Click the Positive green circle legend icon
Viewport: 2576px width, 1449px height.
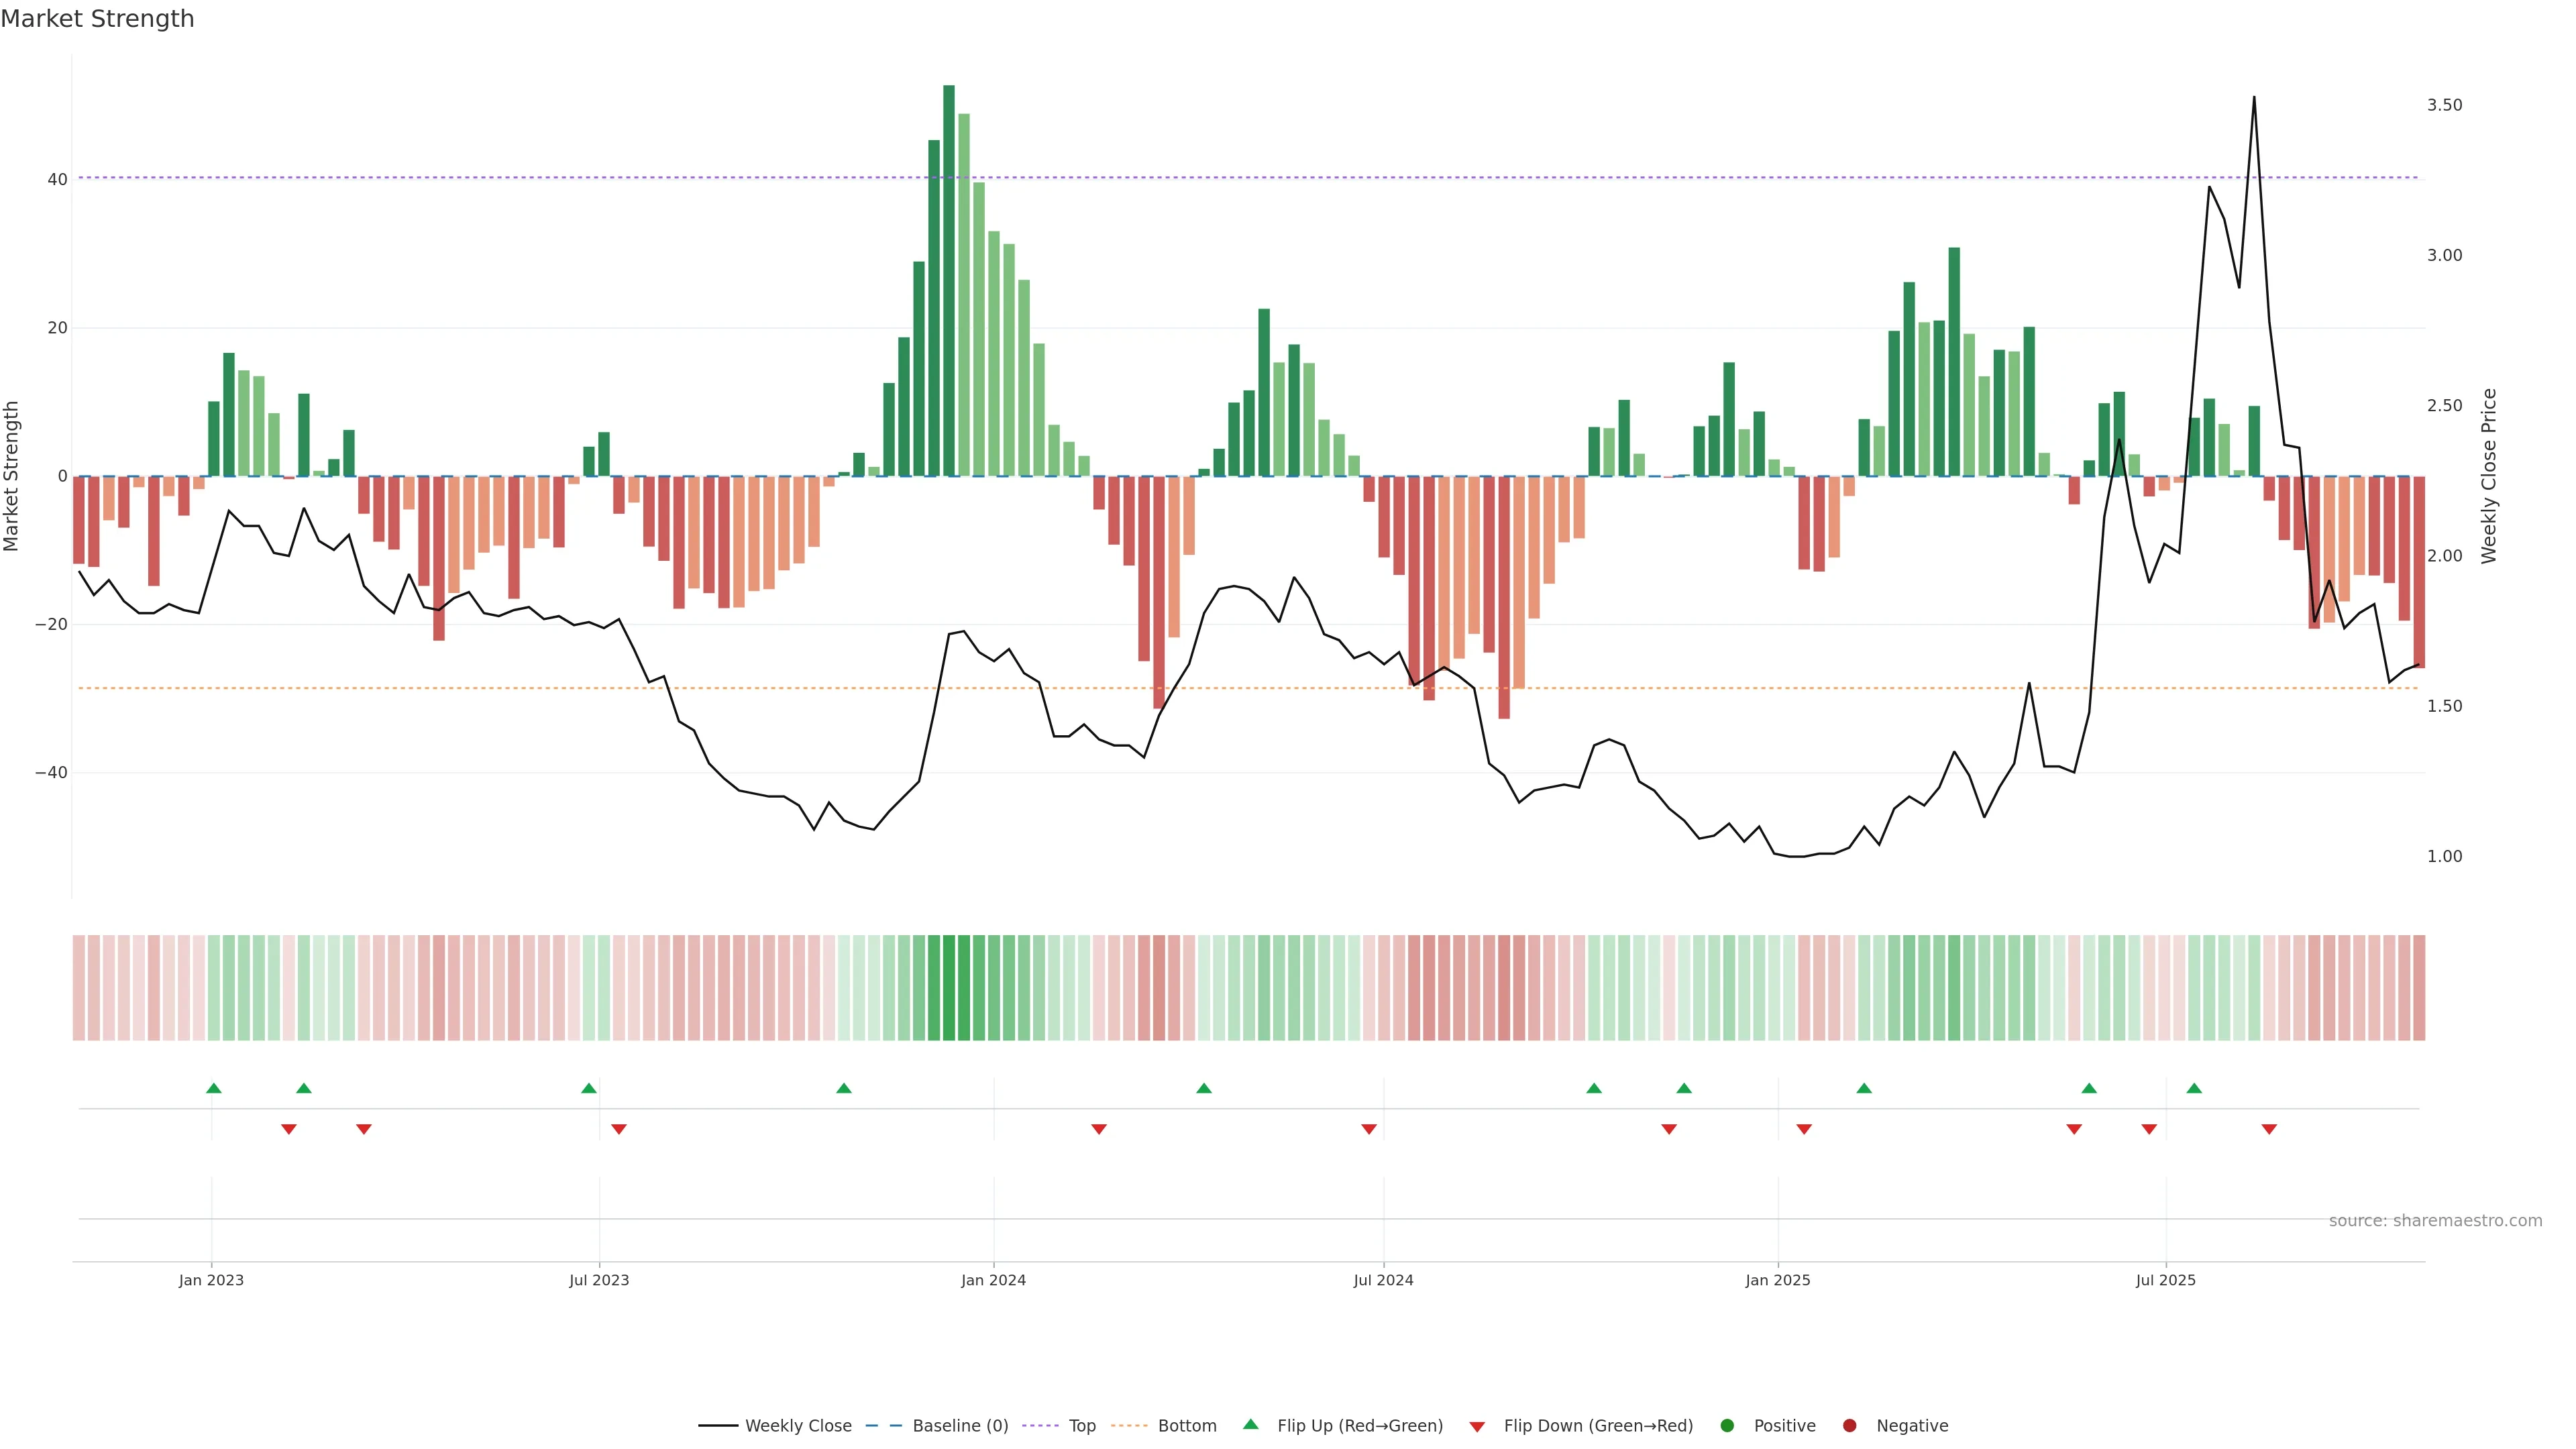[x=1727, y=1426]
